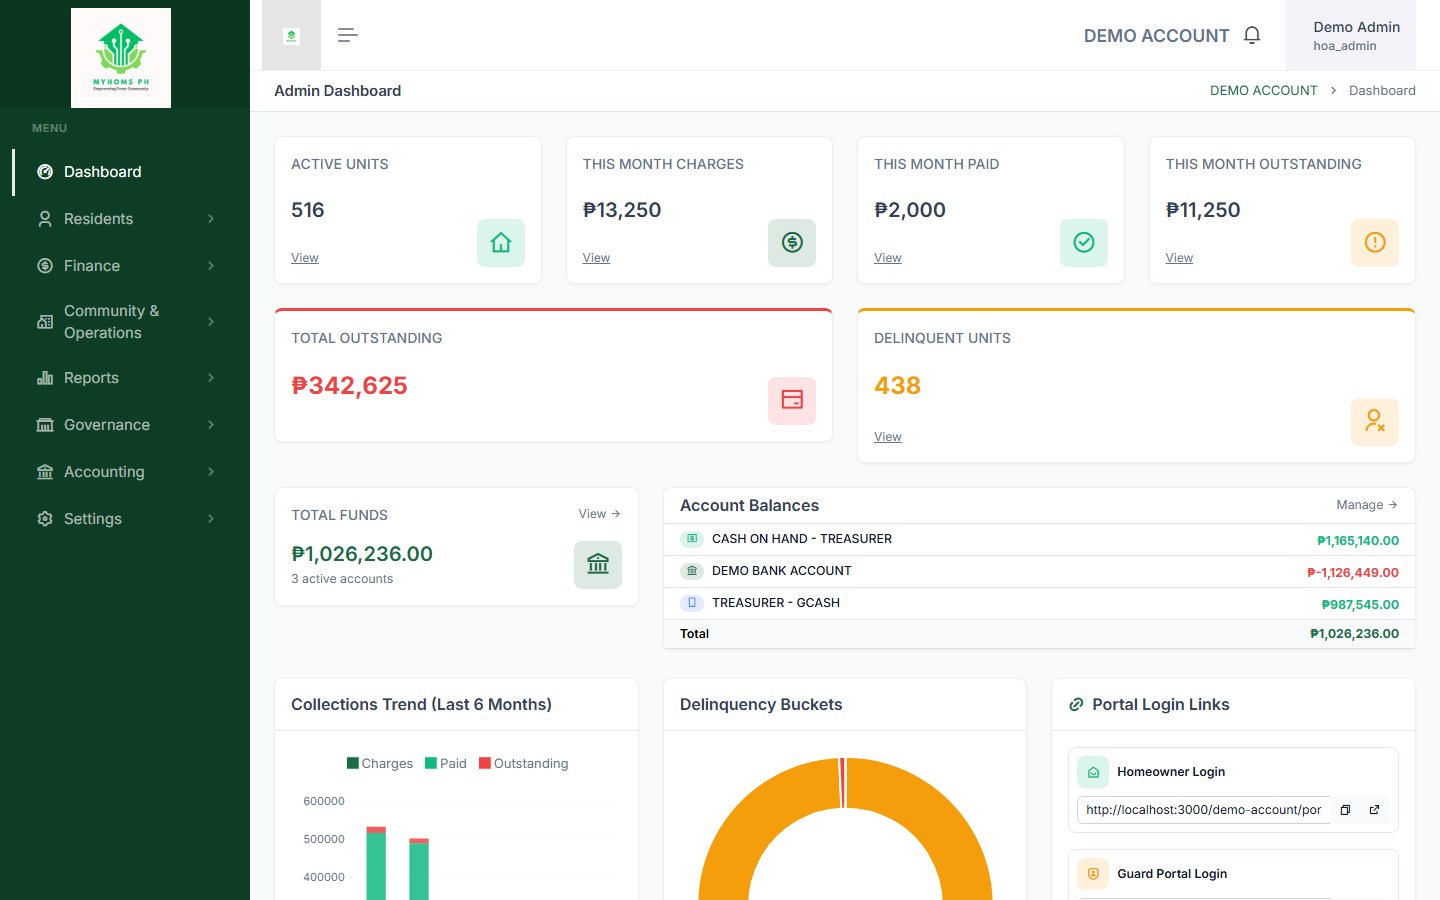
Task: Click View link under This Month Charges
Action: (x=596, y=258)
